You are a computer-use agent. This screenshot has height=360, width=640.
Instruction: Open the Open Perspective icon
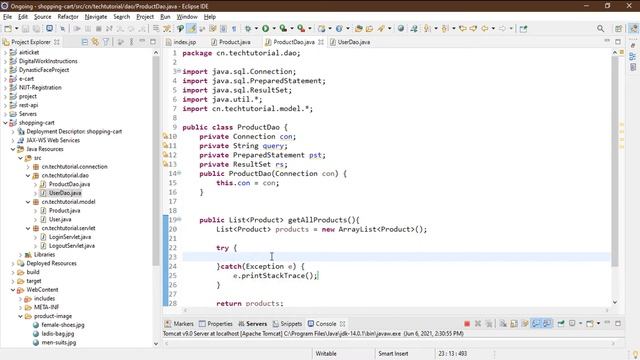click(618, 29)
